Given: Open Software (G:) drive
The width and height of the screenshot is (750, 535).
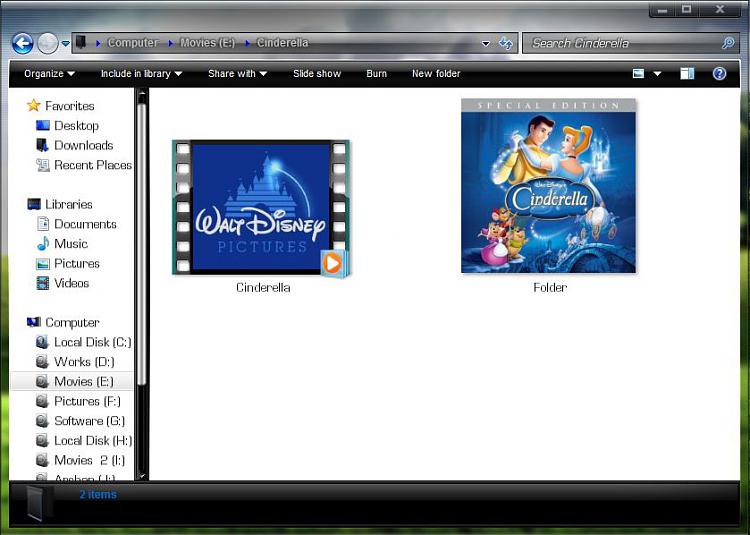Looking at the screenshot, I should pos(89,421).
